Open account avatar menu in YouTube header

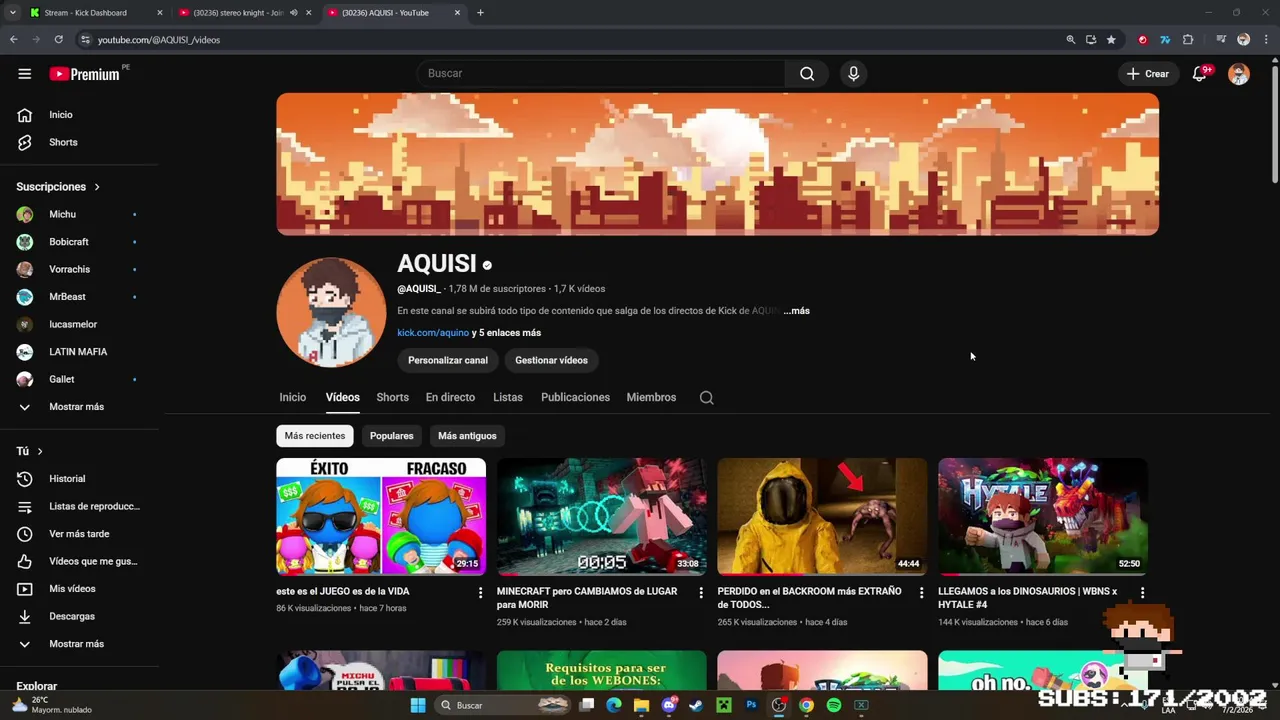(1239, 74)
